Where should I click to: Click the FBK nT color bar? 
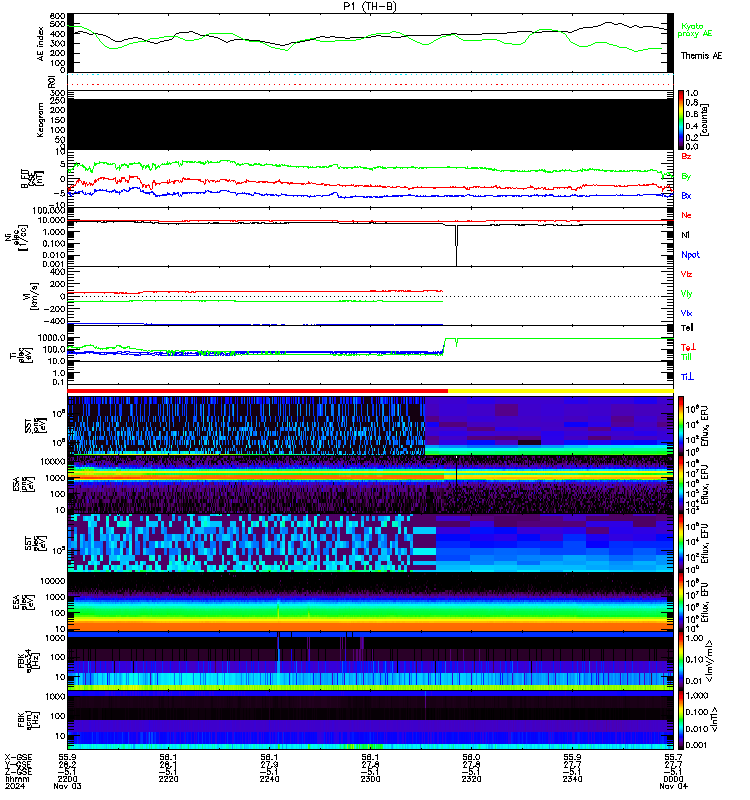pos(681,720)
